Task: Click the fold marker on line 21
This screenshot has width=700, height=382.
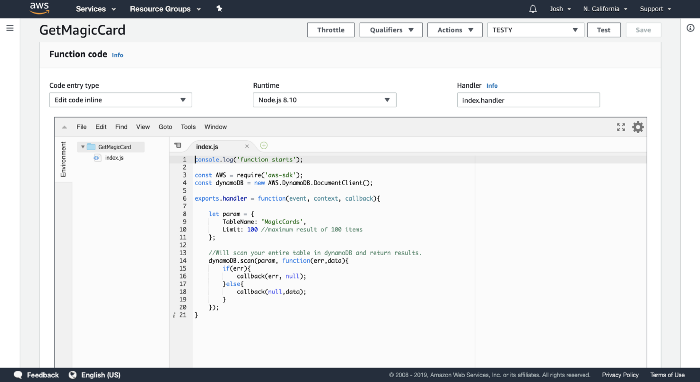Action: [175, 315]
